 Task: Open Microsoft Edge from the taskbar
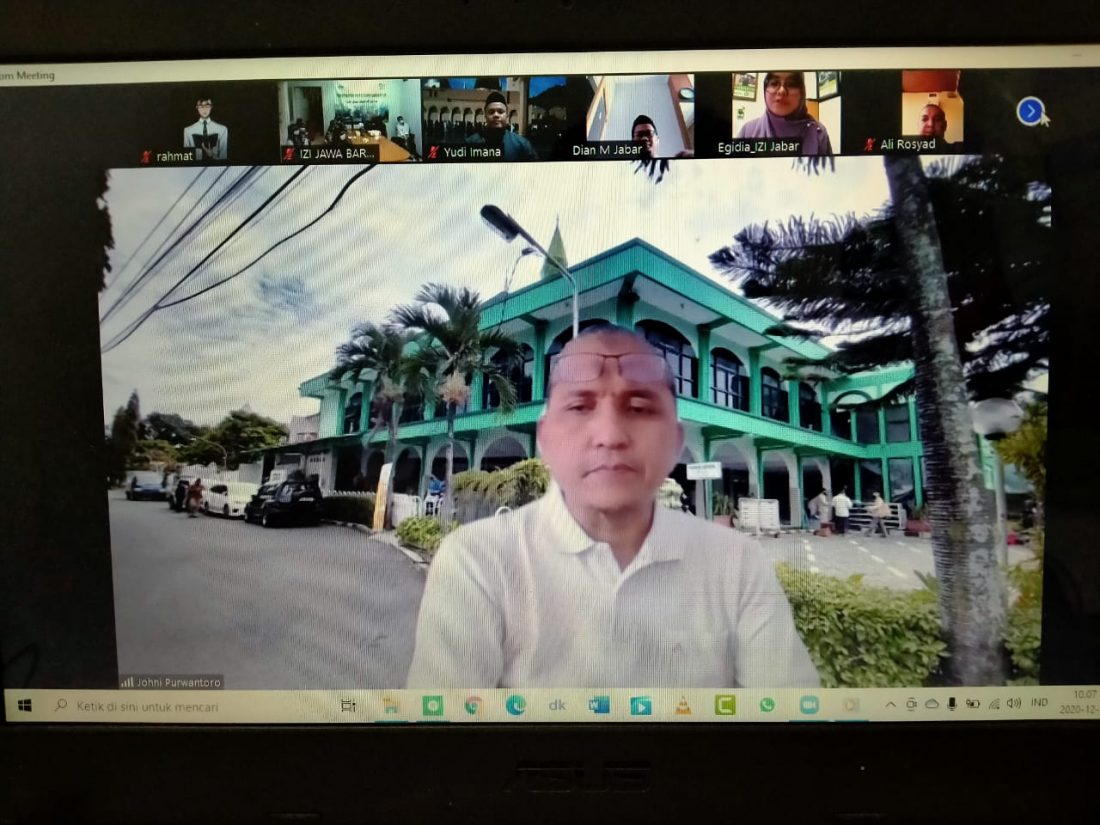[x=516, y=705]
